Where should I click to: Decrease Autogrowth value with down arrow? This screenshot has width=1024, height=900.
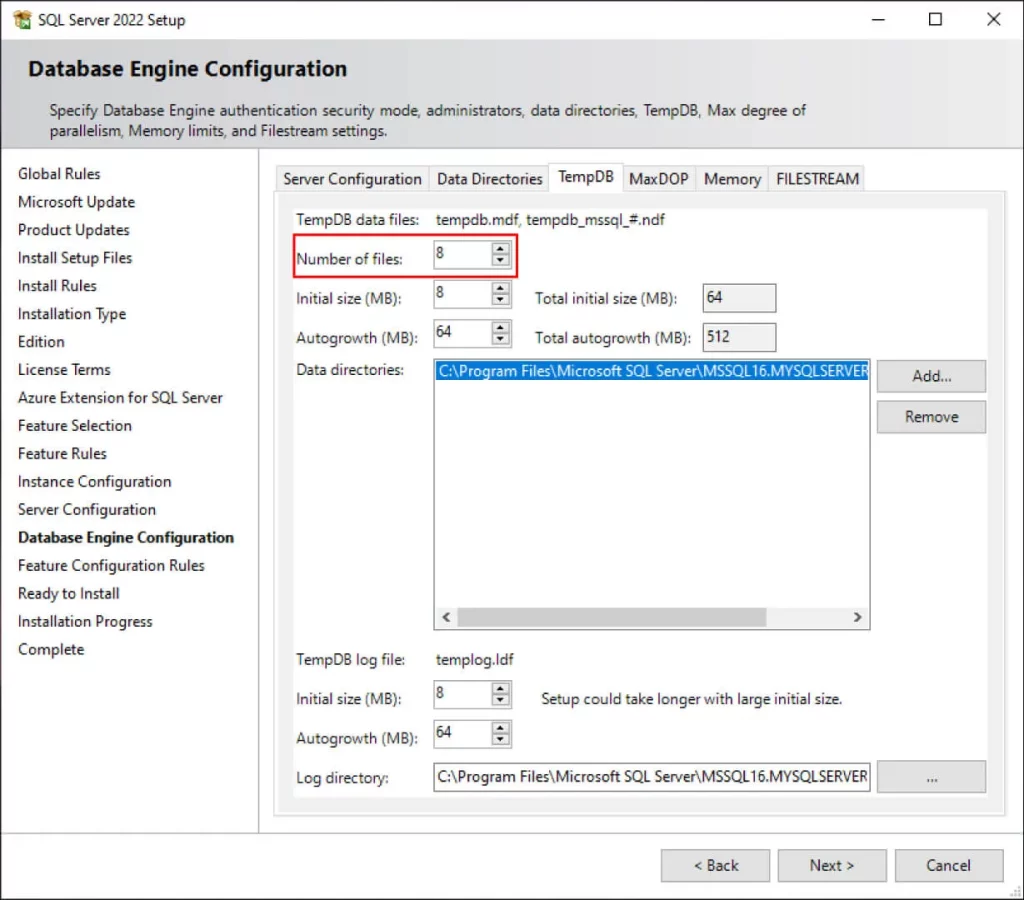coord(500,338)
